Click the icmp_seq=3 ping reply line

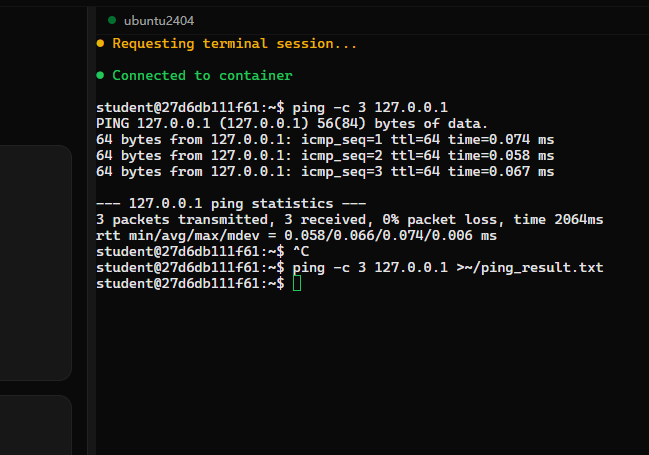coord(325,171)
